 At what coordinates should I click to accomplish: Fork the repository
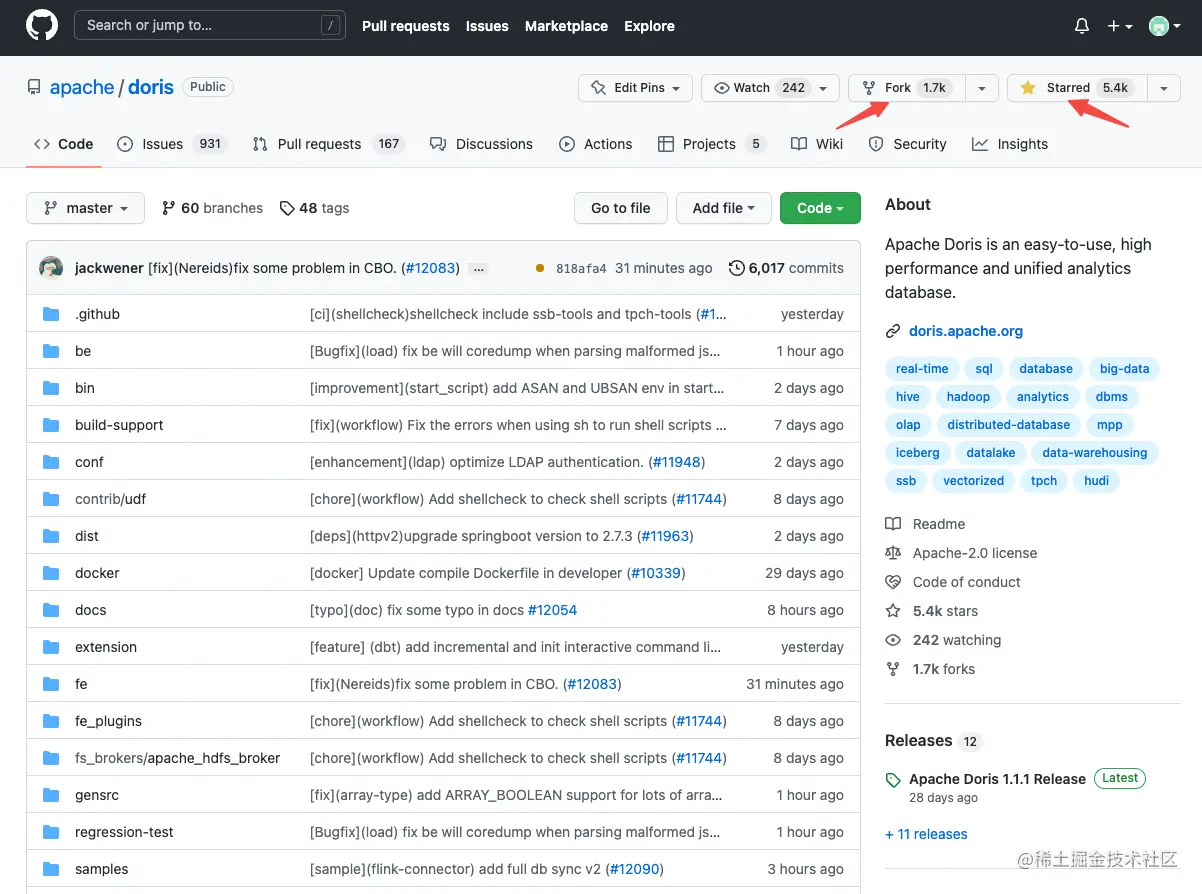tap(908, 88)
